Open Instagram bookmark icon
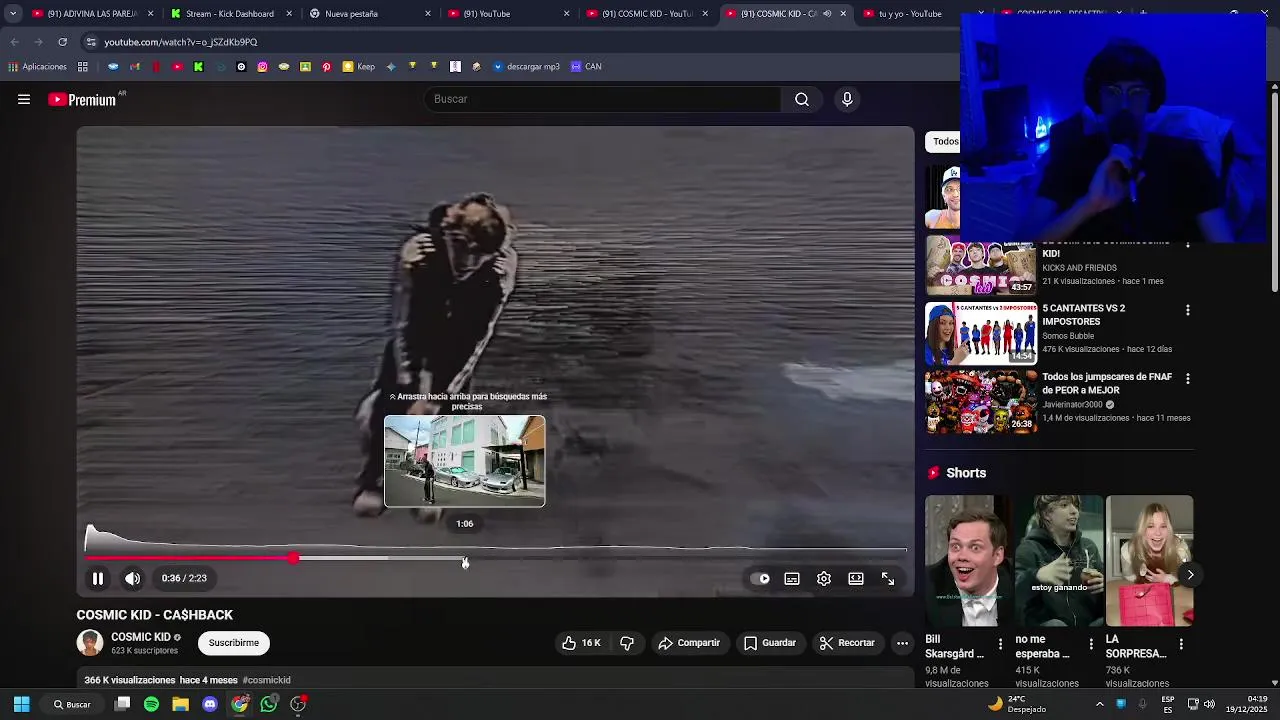Viewport: 1280px width, 720px height. (262, 67)
